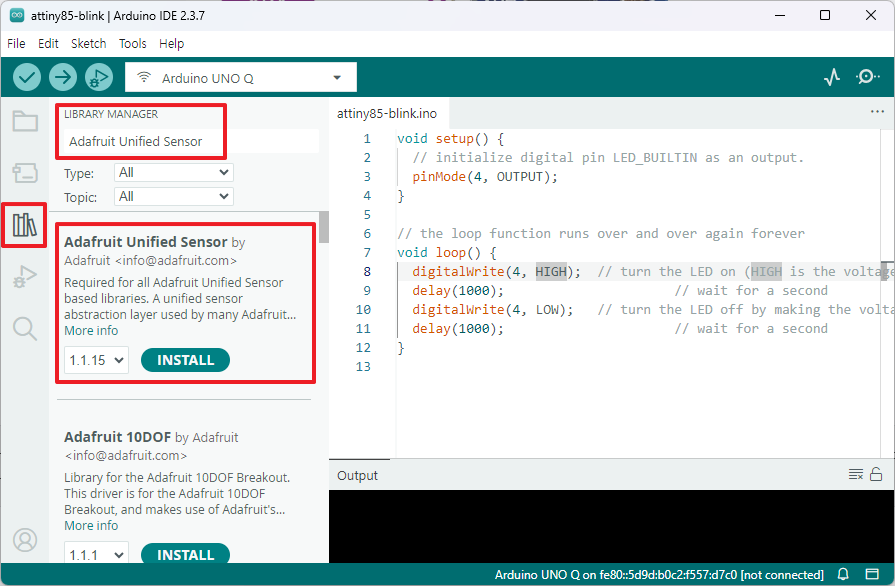Click the notifications bell in status bar
The image size is (895, 586).
tap(844, 575)
